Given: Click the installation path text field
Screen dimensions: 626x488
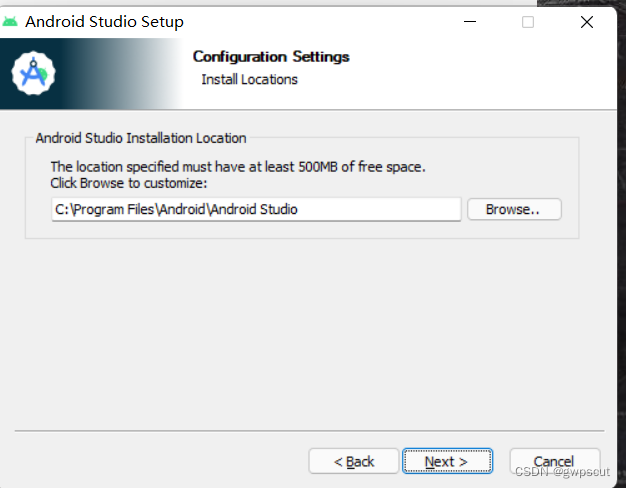Looking at the screenshot, I should pos(256,209).
